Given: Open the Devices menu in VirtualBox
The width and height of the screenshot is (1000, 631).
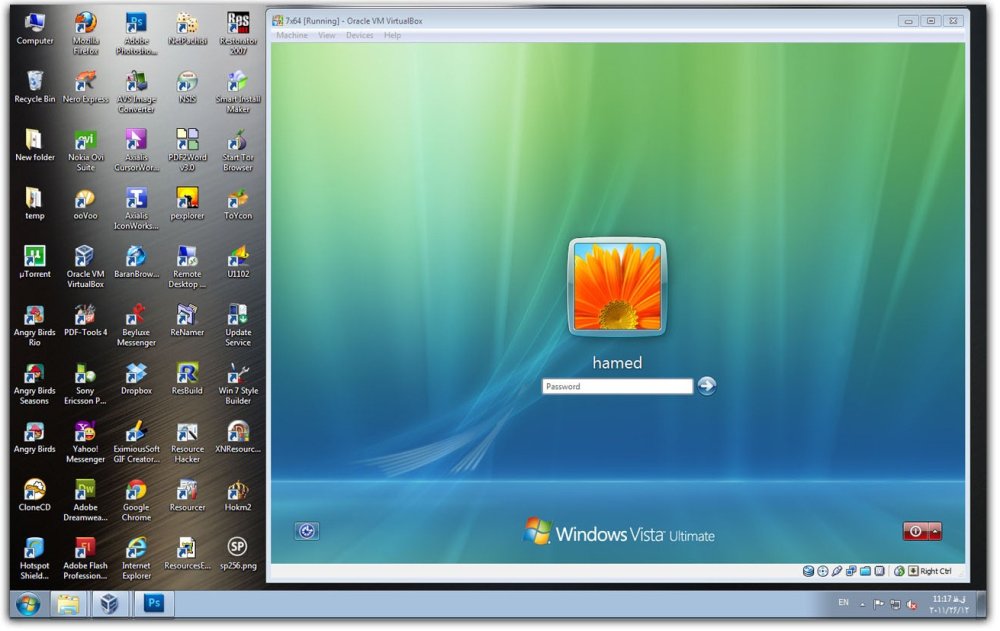Looking at the screenshot, I should click(x=360, y=35).
